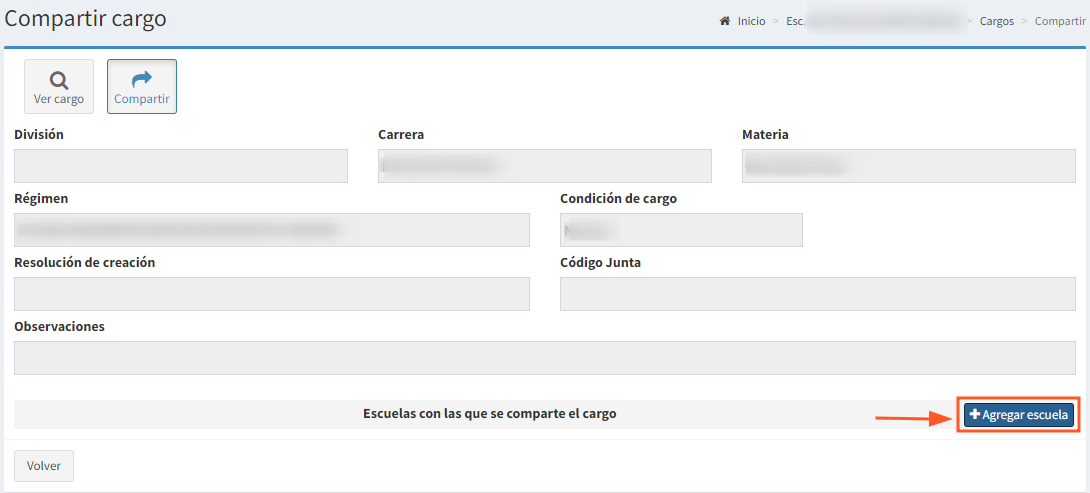Image resolution: width=1090 pixels, height=493 pixels.
Task: Focus the Carrera field
Action: click(x=545, y=166)
